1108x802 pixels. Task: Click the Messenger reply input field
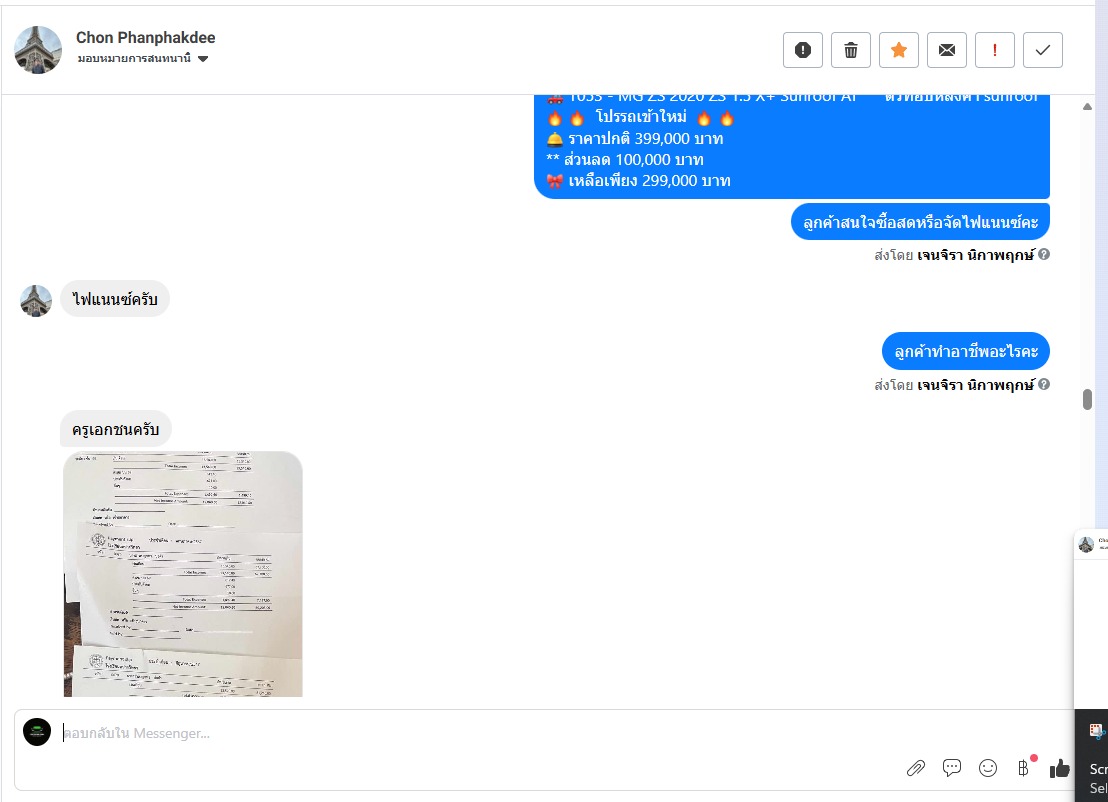click(x=481, y=733)
